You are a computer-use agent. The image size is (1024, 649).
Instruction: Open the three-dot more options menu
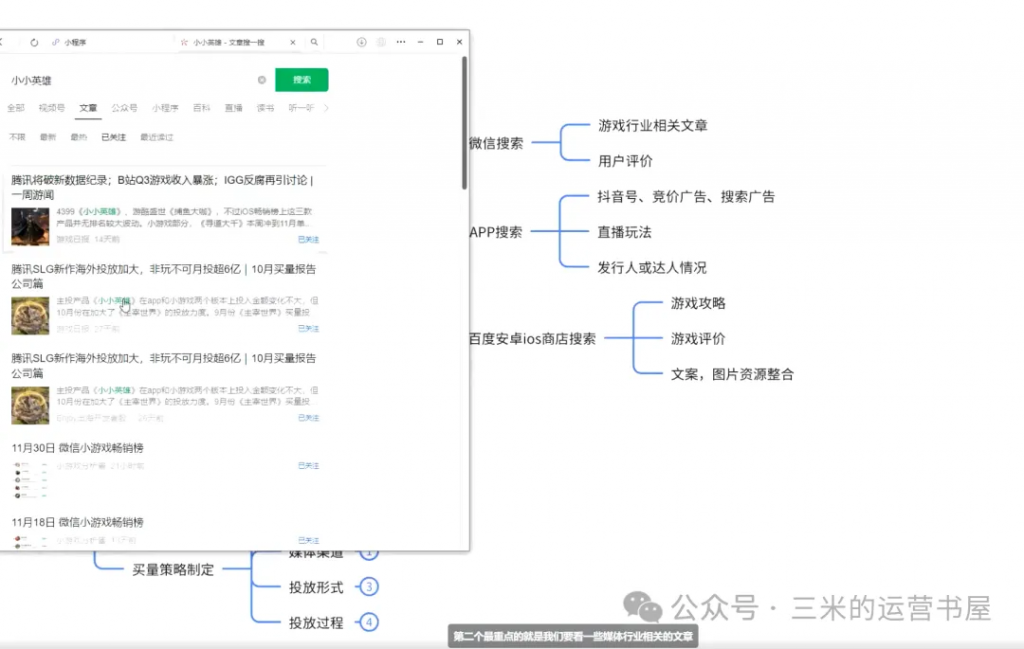401,42
